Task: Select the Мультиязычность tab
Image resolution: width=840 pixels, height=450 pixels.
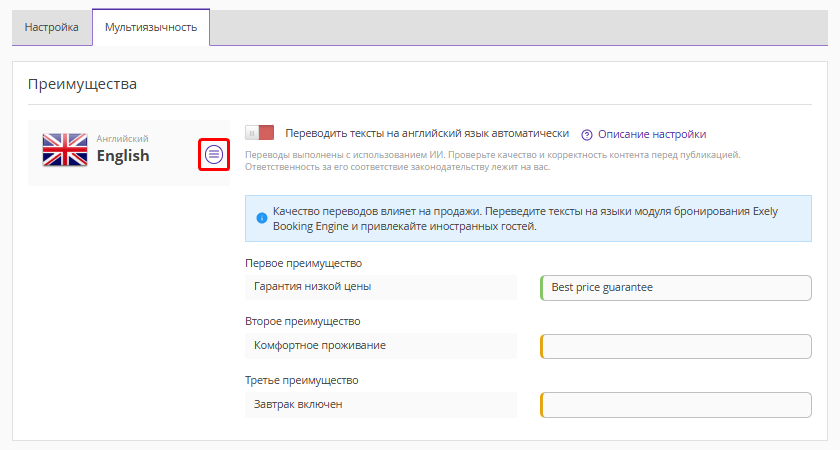Action: click(151, 27)
